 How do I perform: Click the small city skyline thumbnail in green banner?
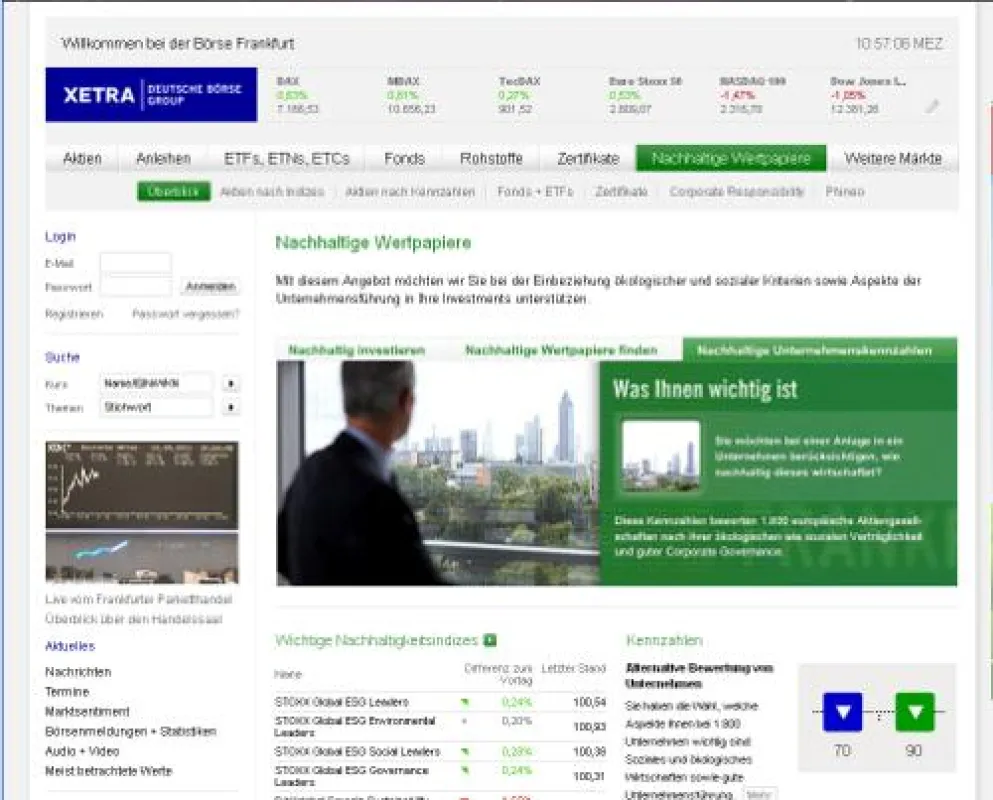(661, 456)
